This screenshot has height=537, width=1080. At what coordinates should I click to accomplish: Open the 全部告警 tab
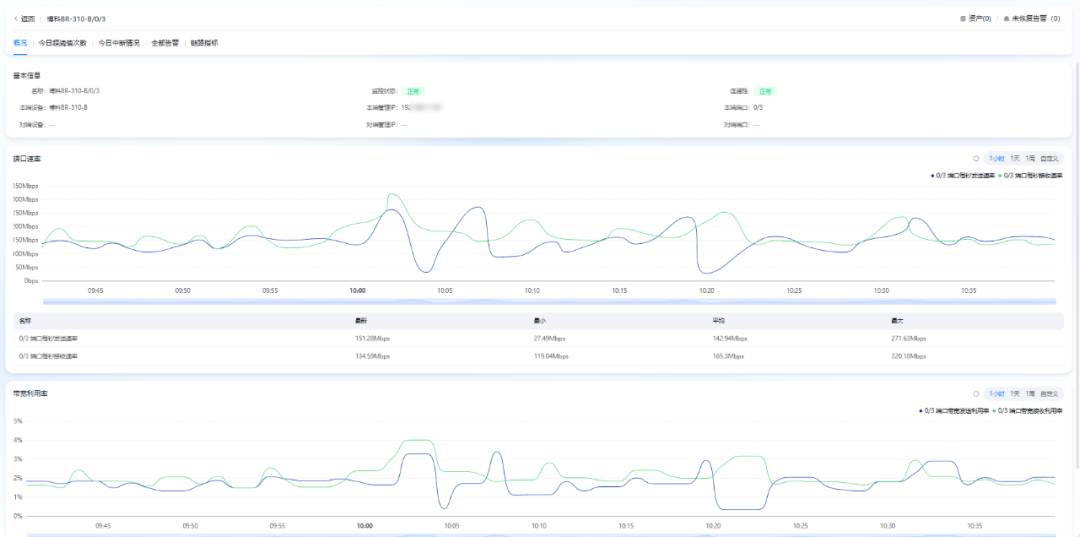coord(165,43)
